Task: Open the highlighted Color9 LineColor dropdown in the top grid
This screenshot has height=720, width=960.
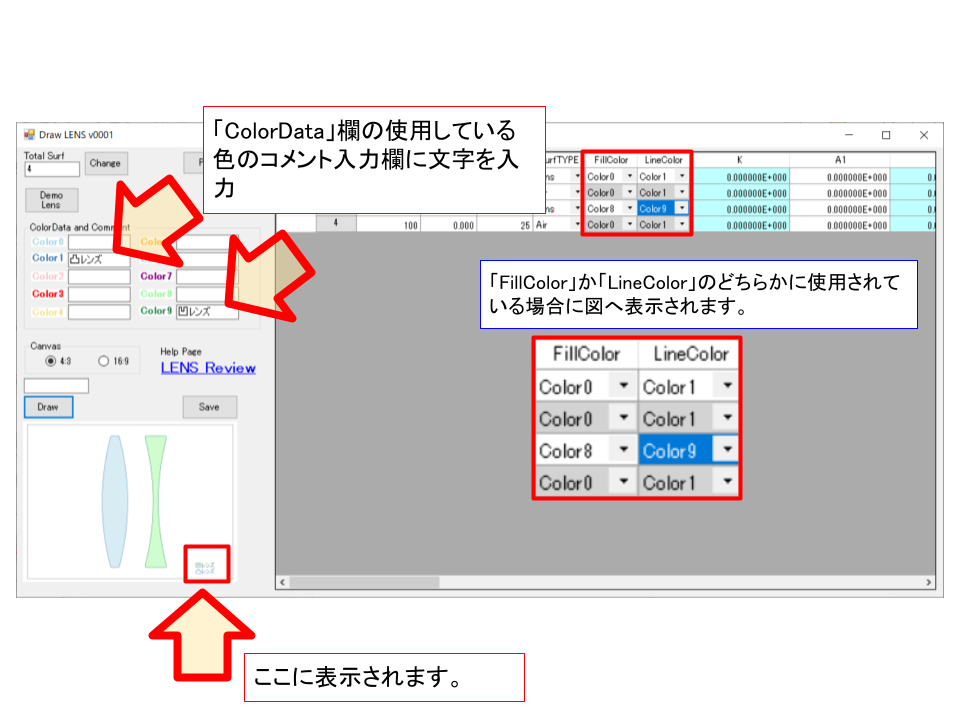Action: point(682,208)
